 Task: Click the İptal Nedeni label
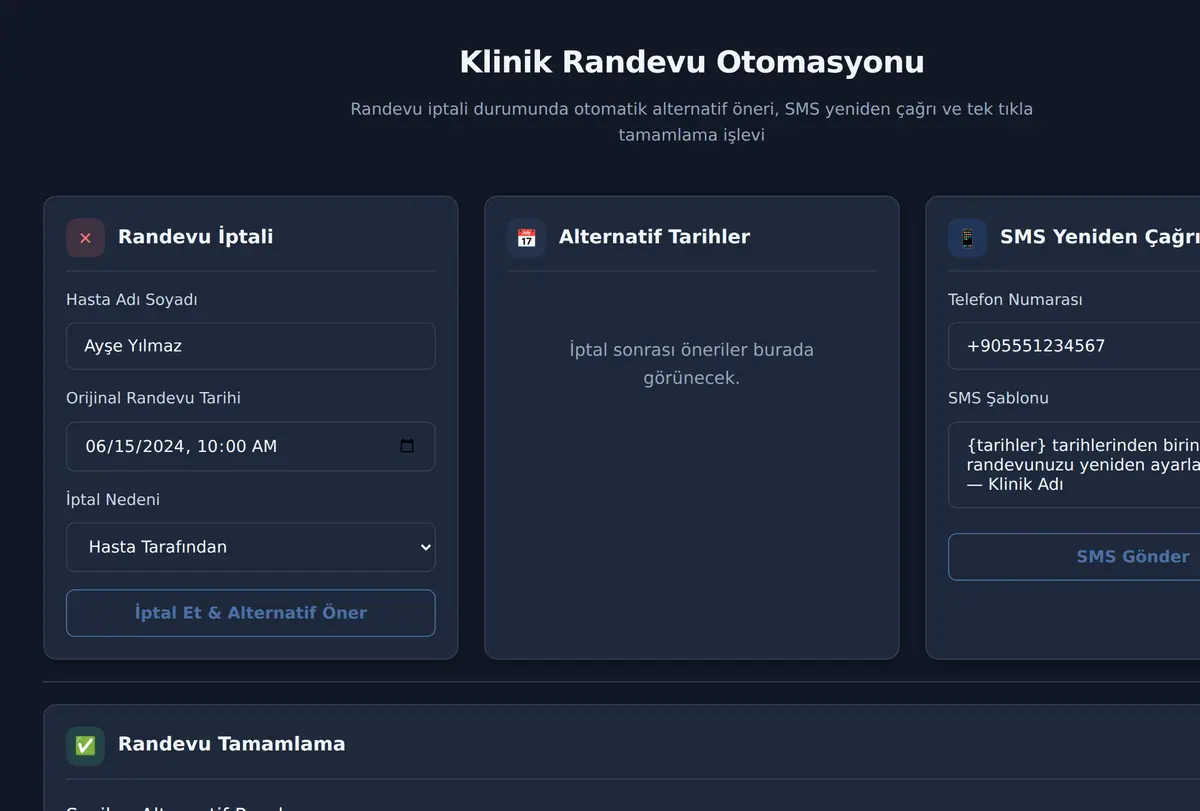coord(113,500)
